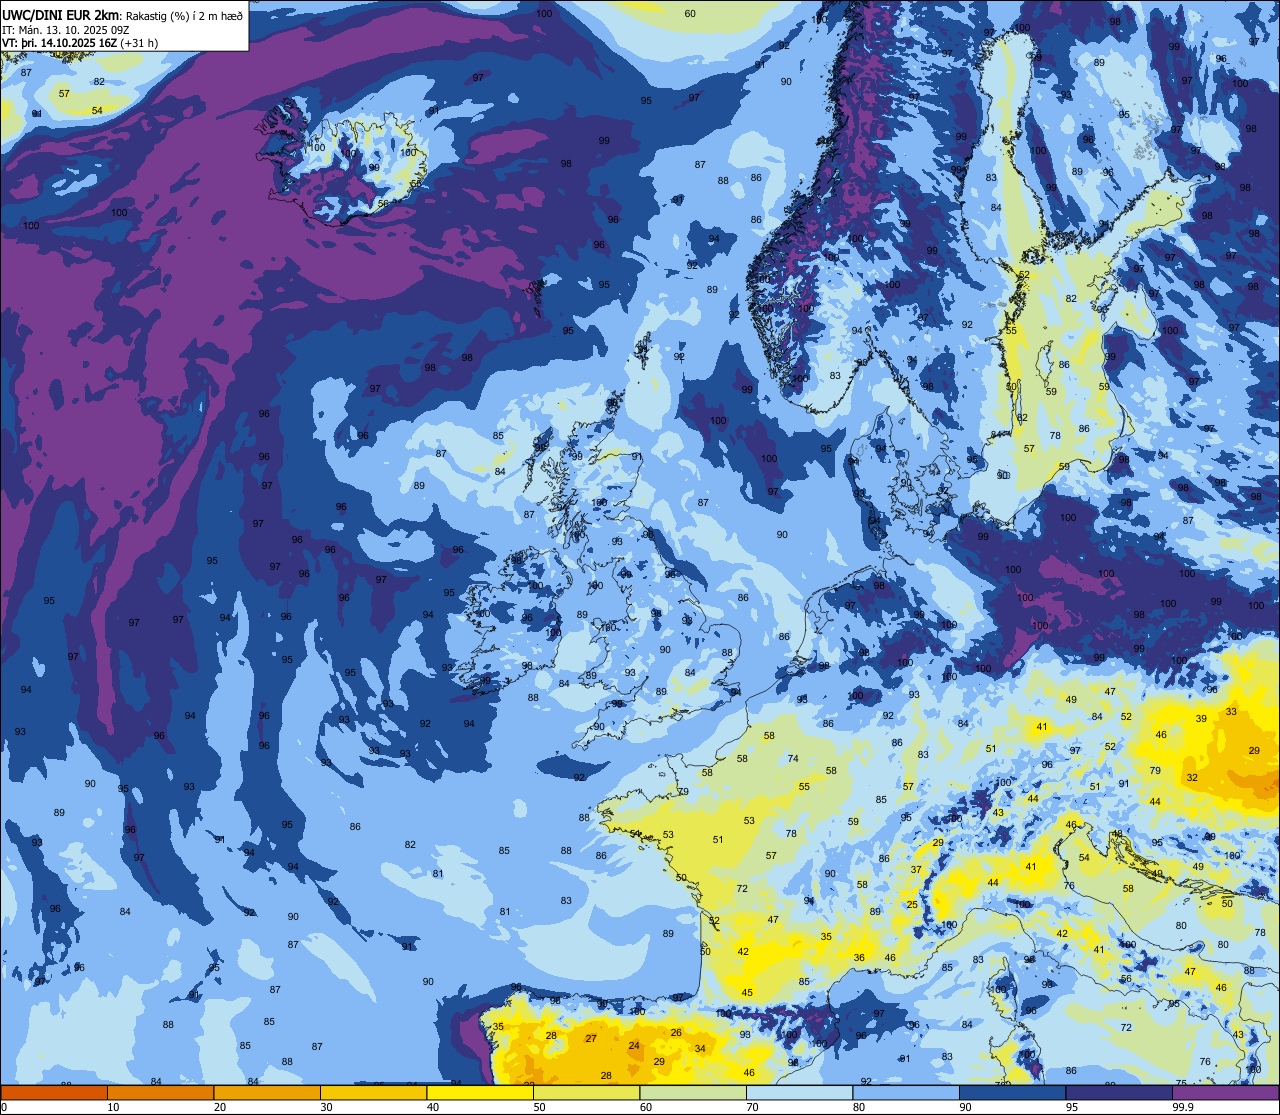This screenshot has width=1280, height=1115.
Task: Click the value 60 at the top edge
Action: coord(690,13)
